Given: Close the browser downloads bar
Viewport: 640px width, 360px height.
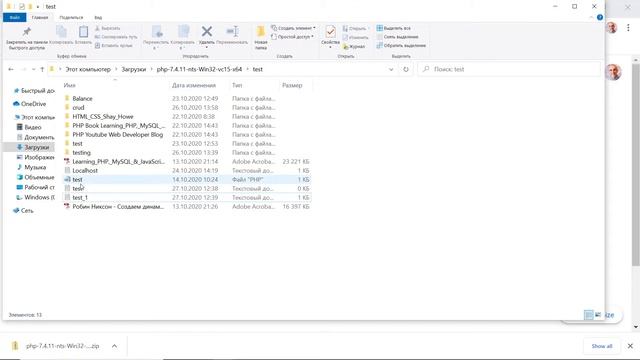Looking at the screenshot, I should pos(630,346).
